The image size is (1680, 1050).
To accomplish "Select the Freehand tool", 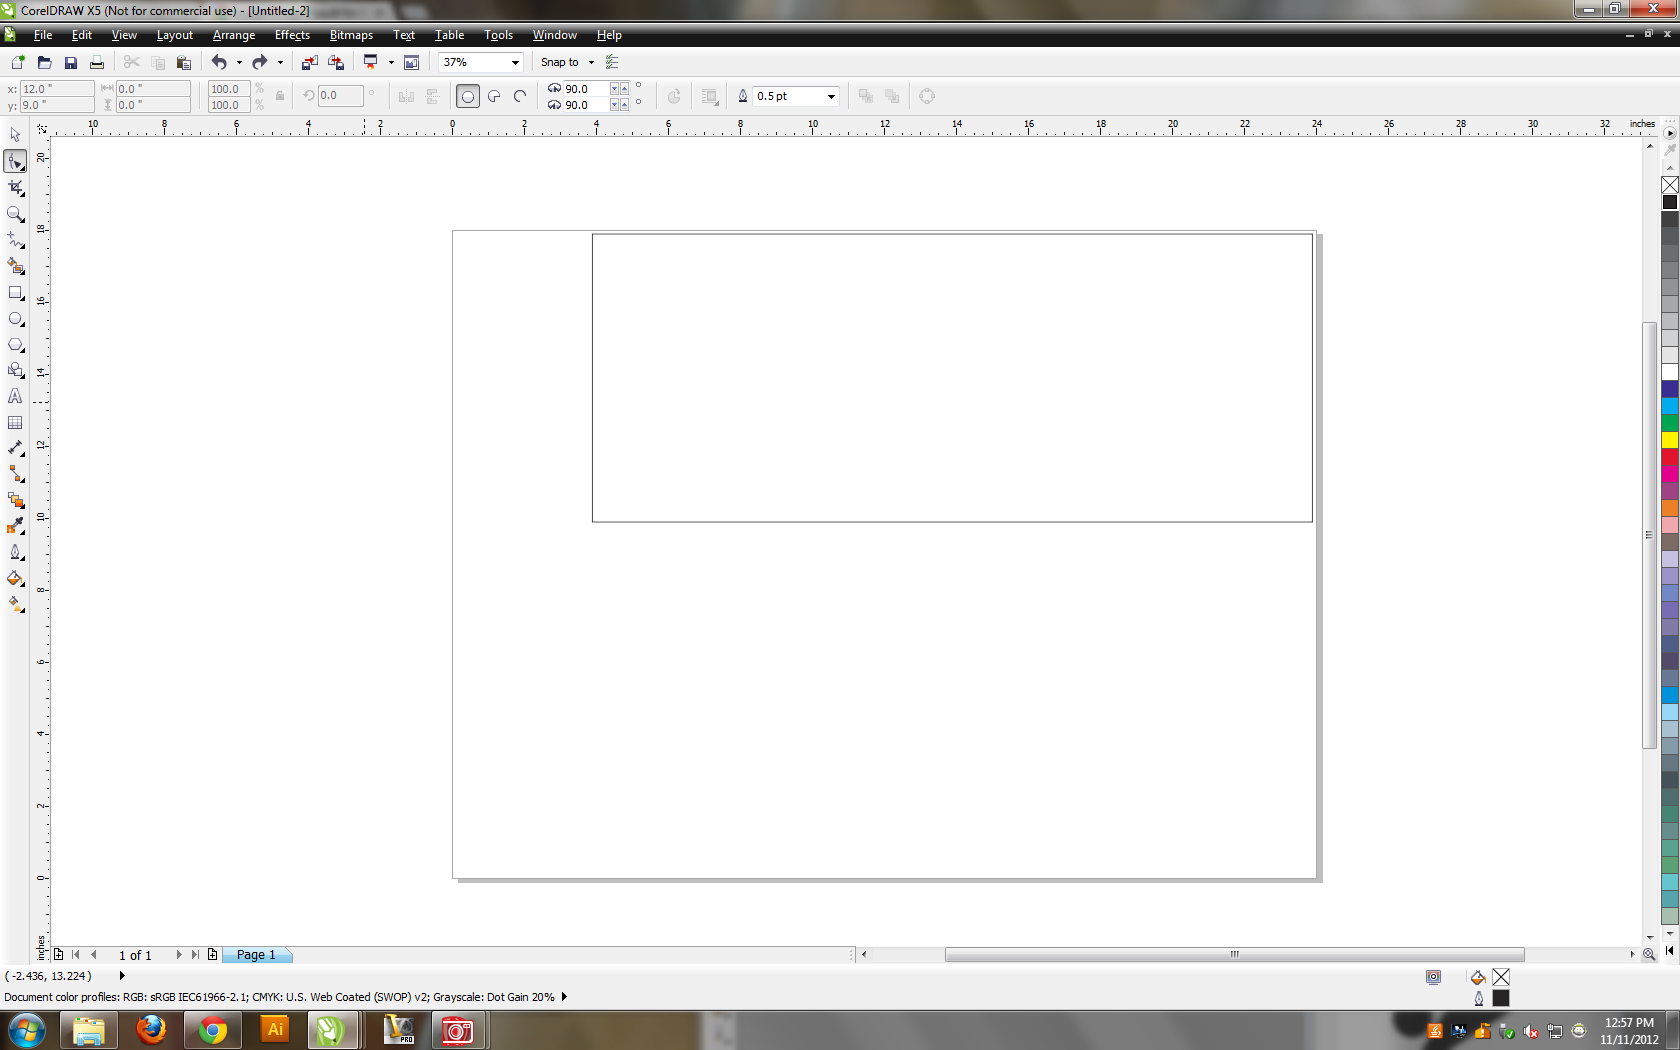I will pyautogui.click(x=15, y=240).
